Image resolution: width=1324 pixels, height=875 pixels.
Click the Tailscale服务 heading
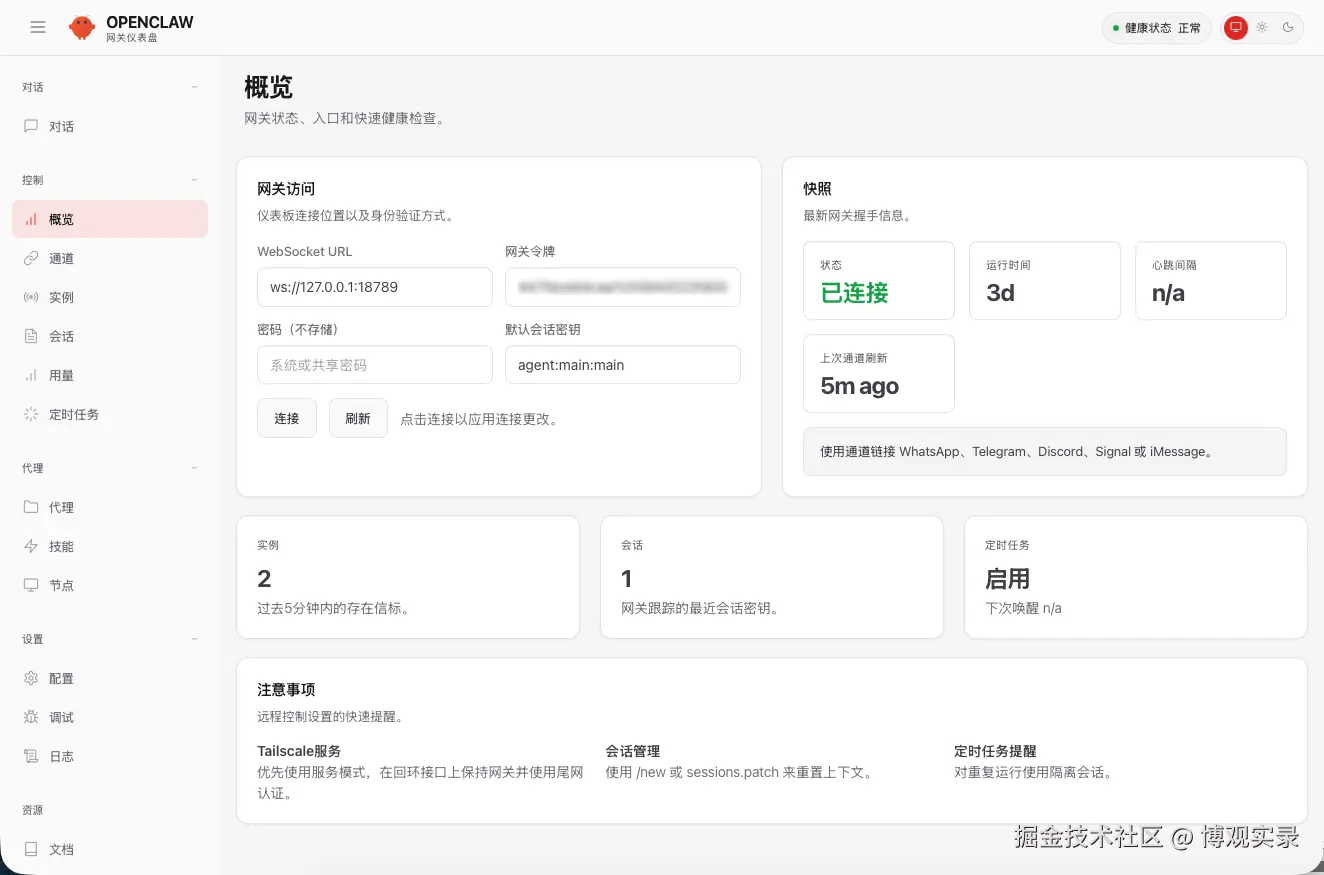click(300, 751)
